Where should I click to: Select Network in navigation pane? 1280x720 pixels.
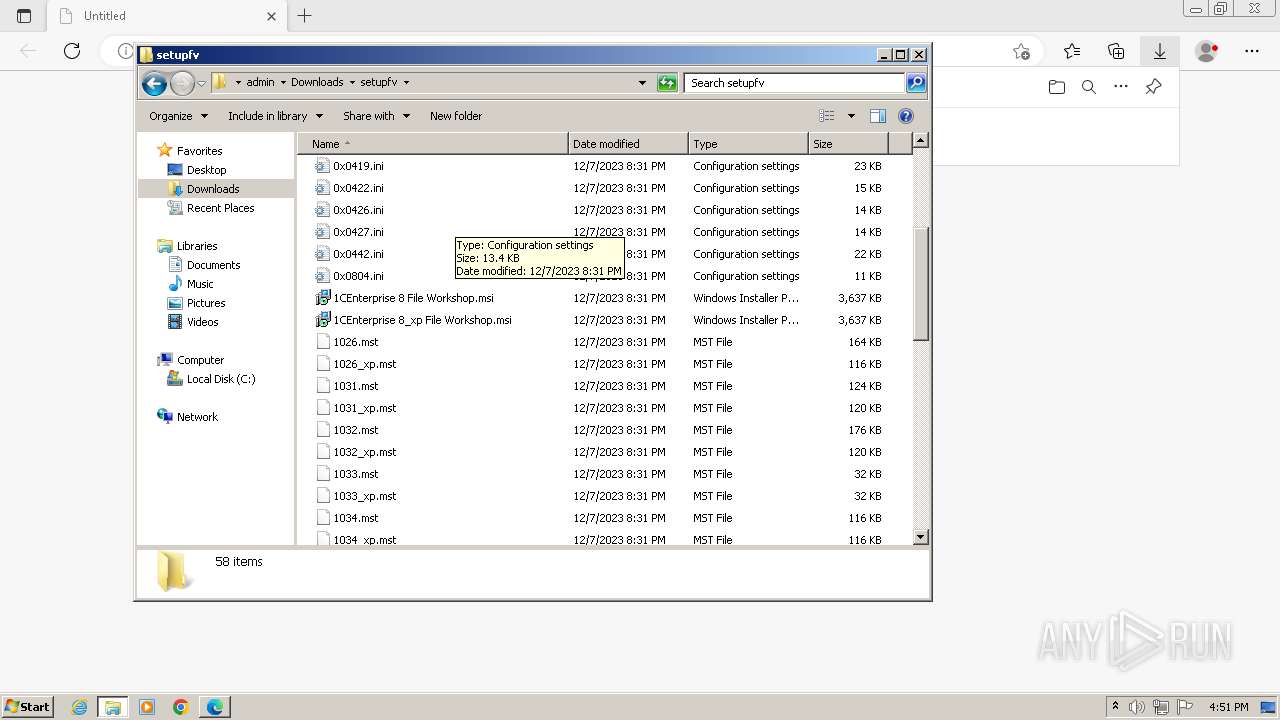tap(197, 417)
